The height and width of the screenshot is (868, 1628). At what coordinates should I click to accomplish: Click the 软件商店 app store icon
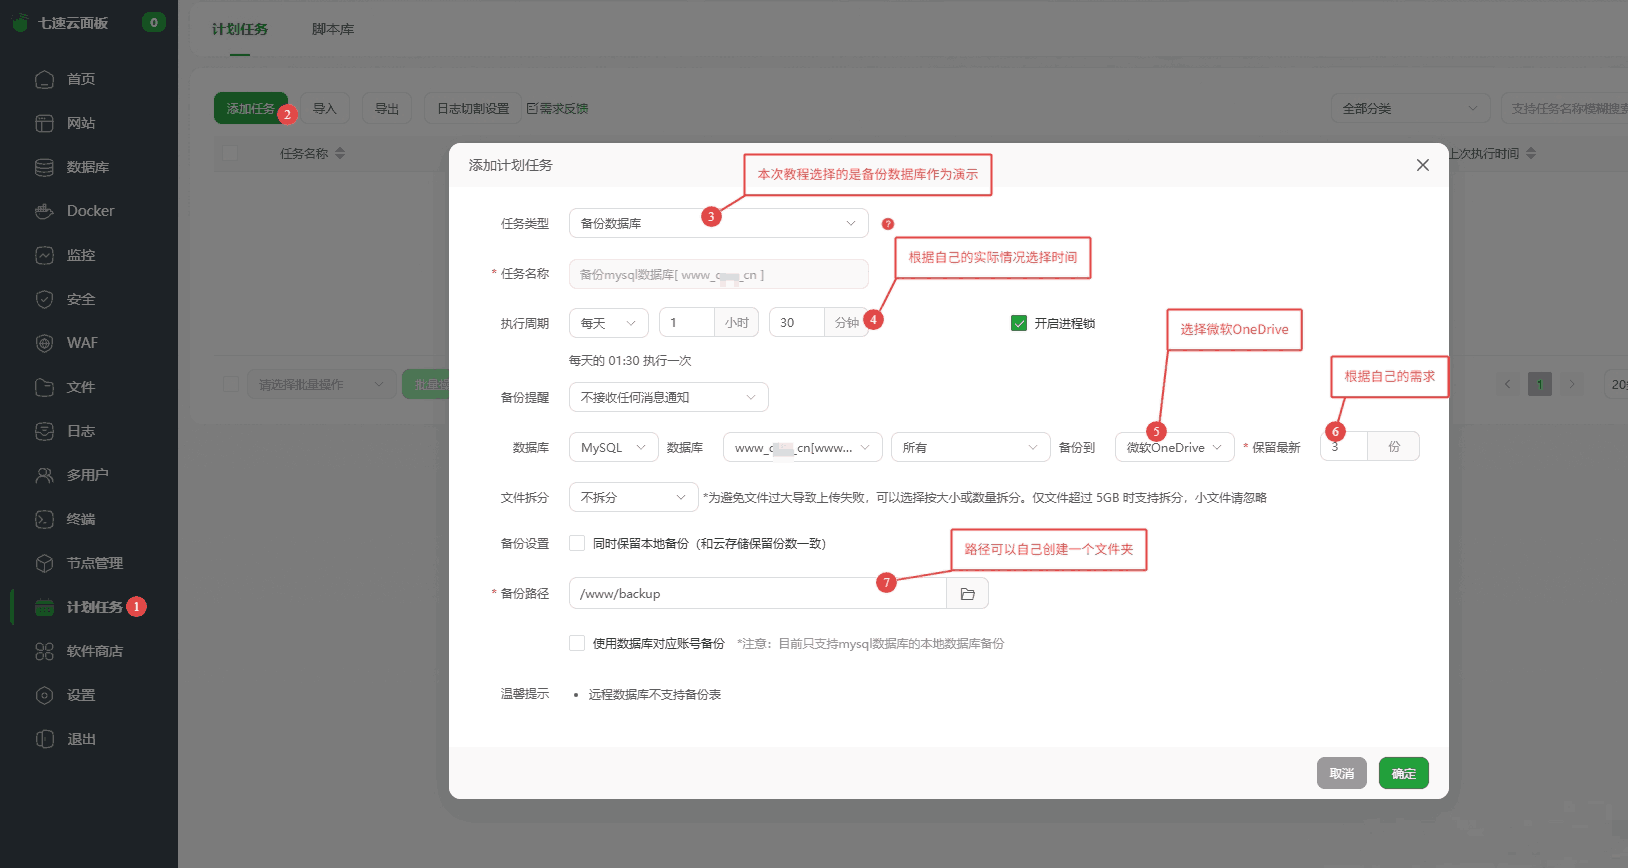[44, 651]
